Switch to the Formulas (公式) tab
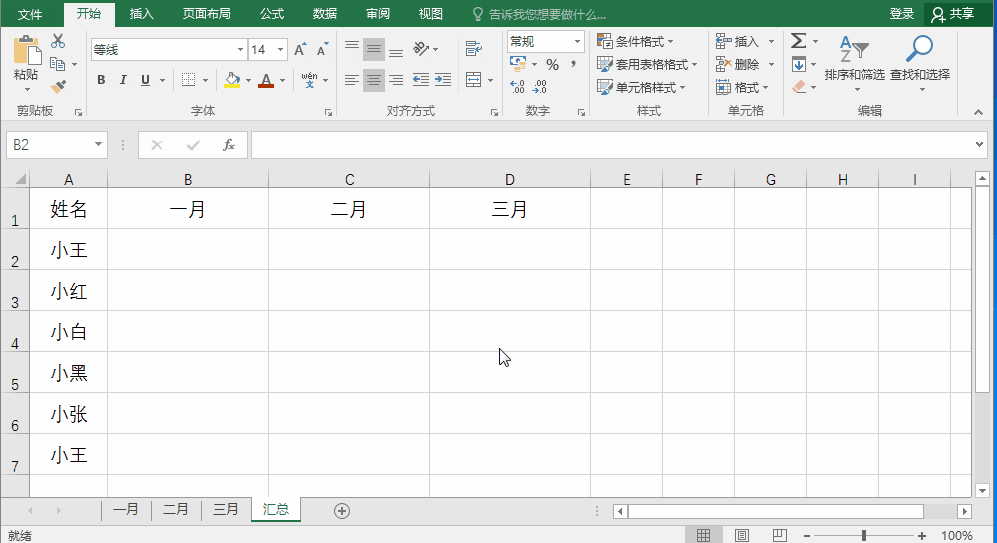Screen dimensions: 997x543 point(272,14)
